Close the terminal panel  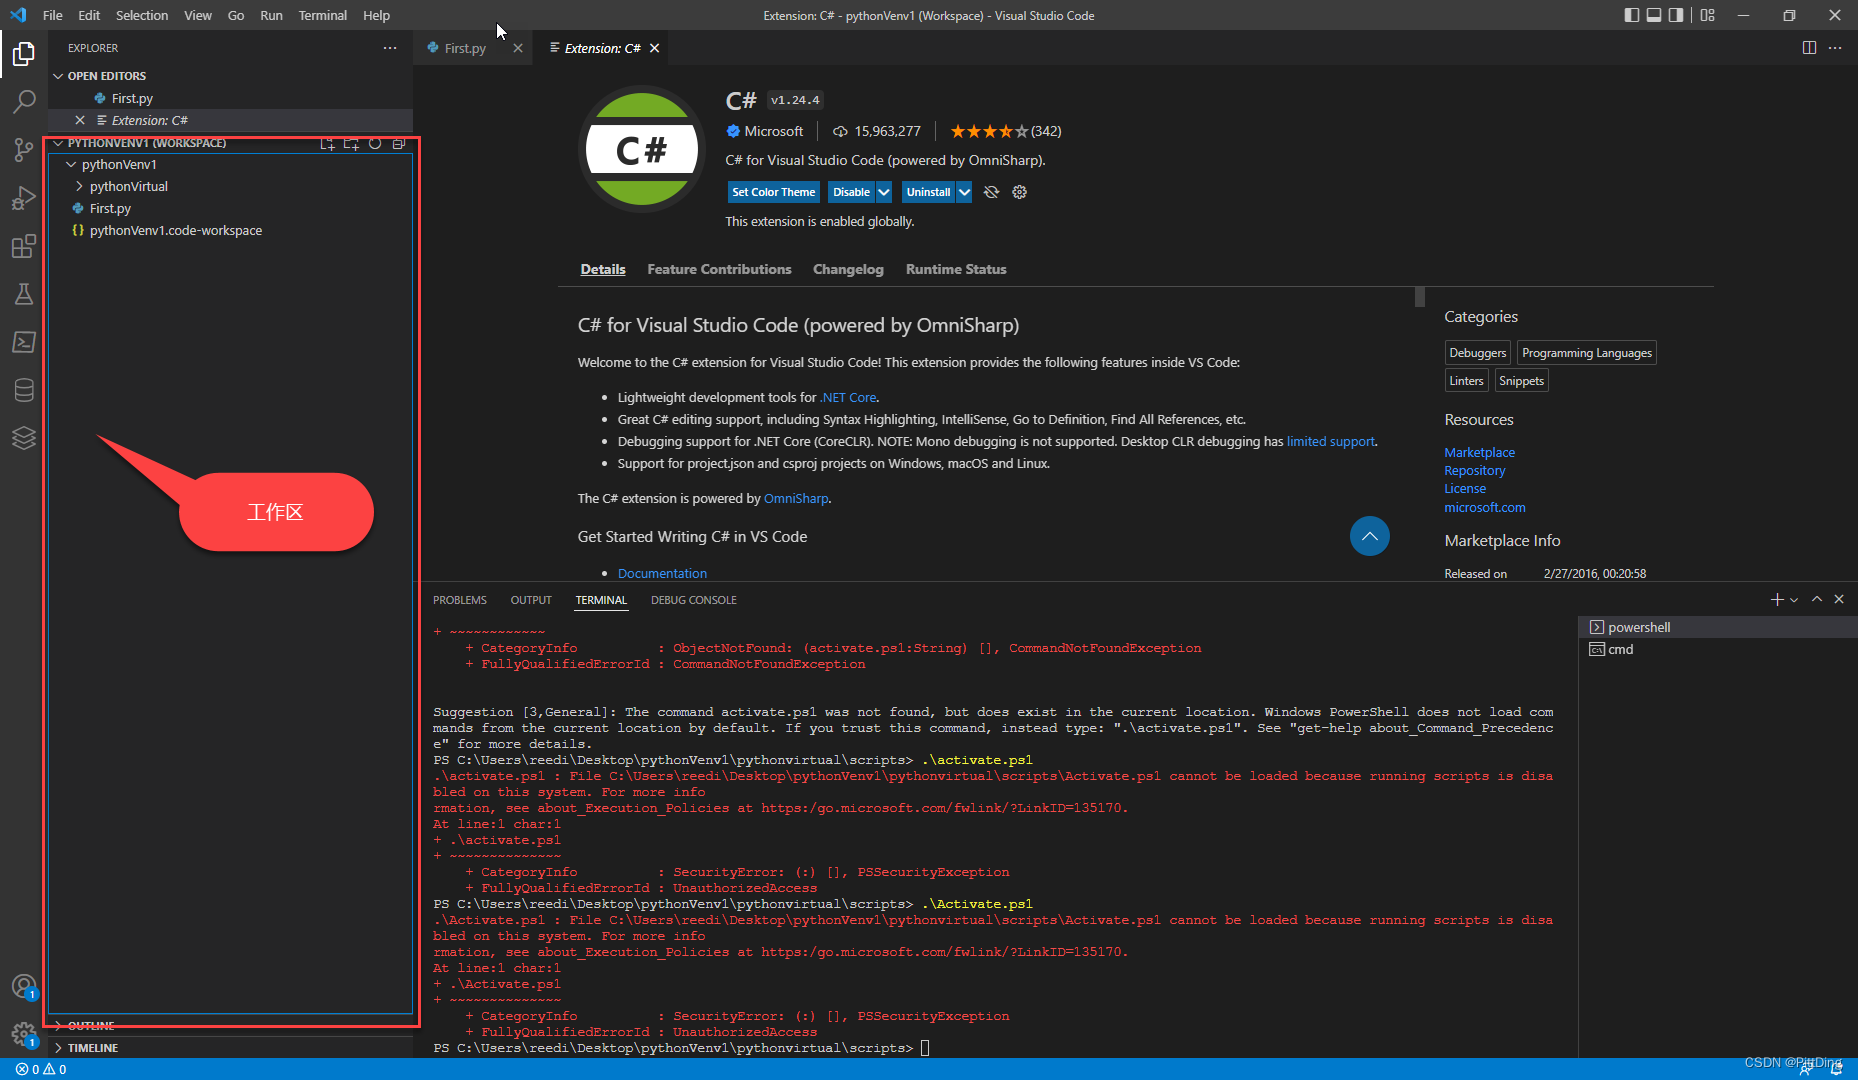click(1839, 599)
